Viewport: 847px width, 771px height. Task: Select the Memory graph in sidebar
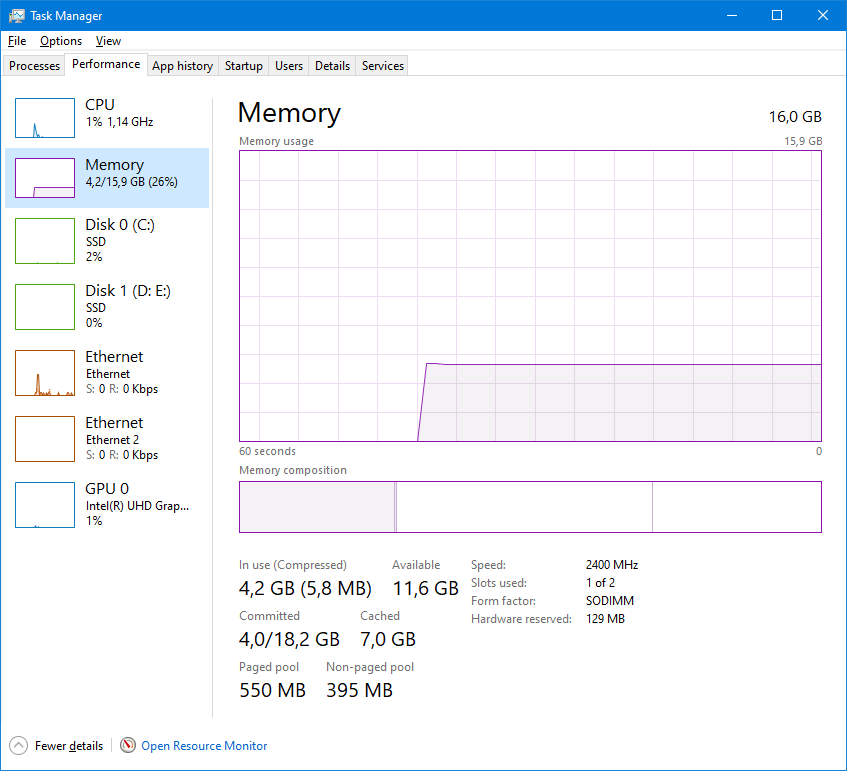click(105, 174)
